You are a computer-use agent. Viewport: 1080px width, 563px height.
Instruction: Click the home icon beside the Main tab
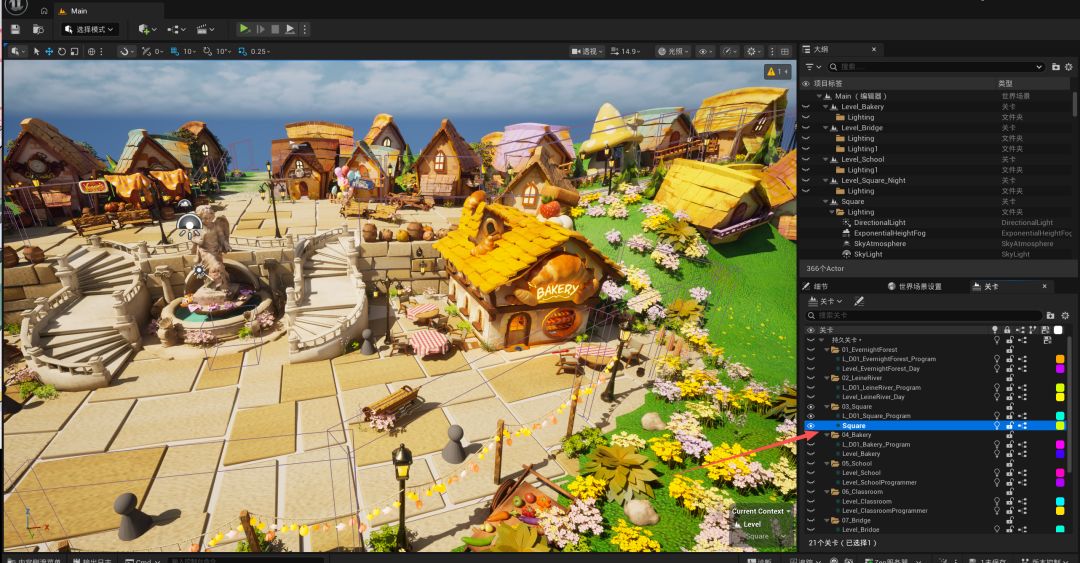(43, 11)
